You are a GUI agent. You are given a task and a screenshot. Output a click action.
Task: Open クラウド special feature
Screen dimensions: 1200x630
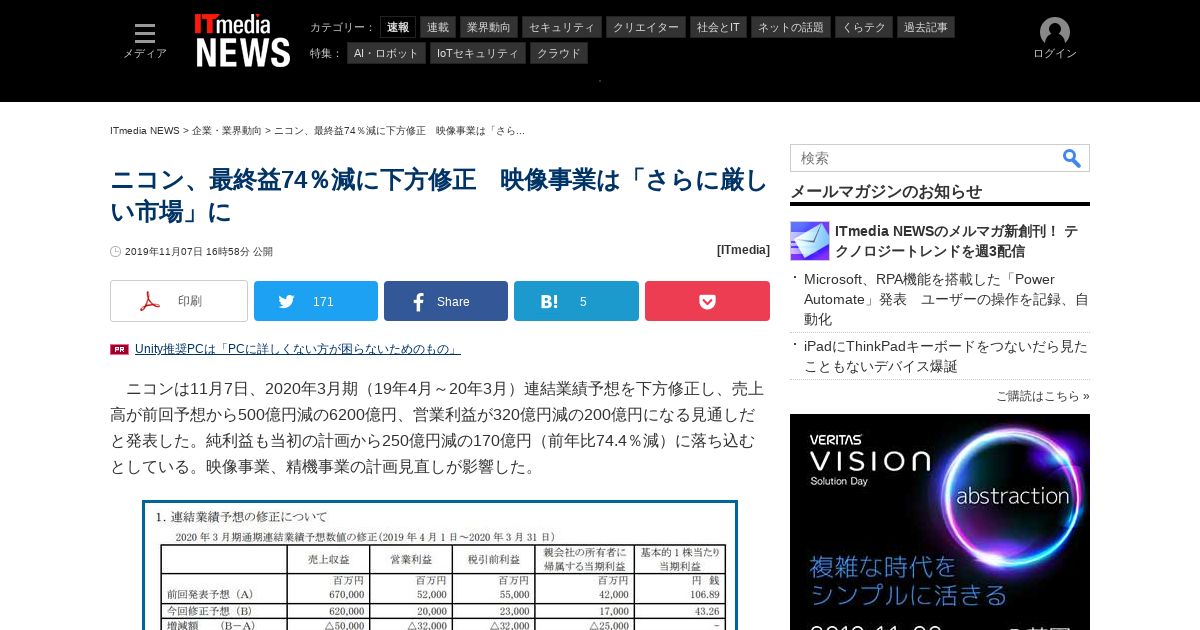tap(559, 53)
